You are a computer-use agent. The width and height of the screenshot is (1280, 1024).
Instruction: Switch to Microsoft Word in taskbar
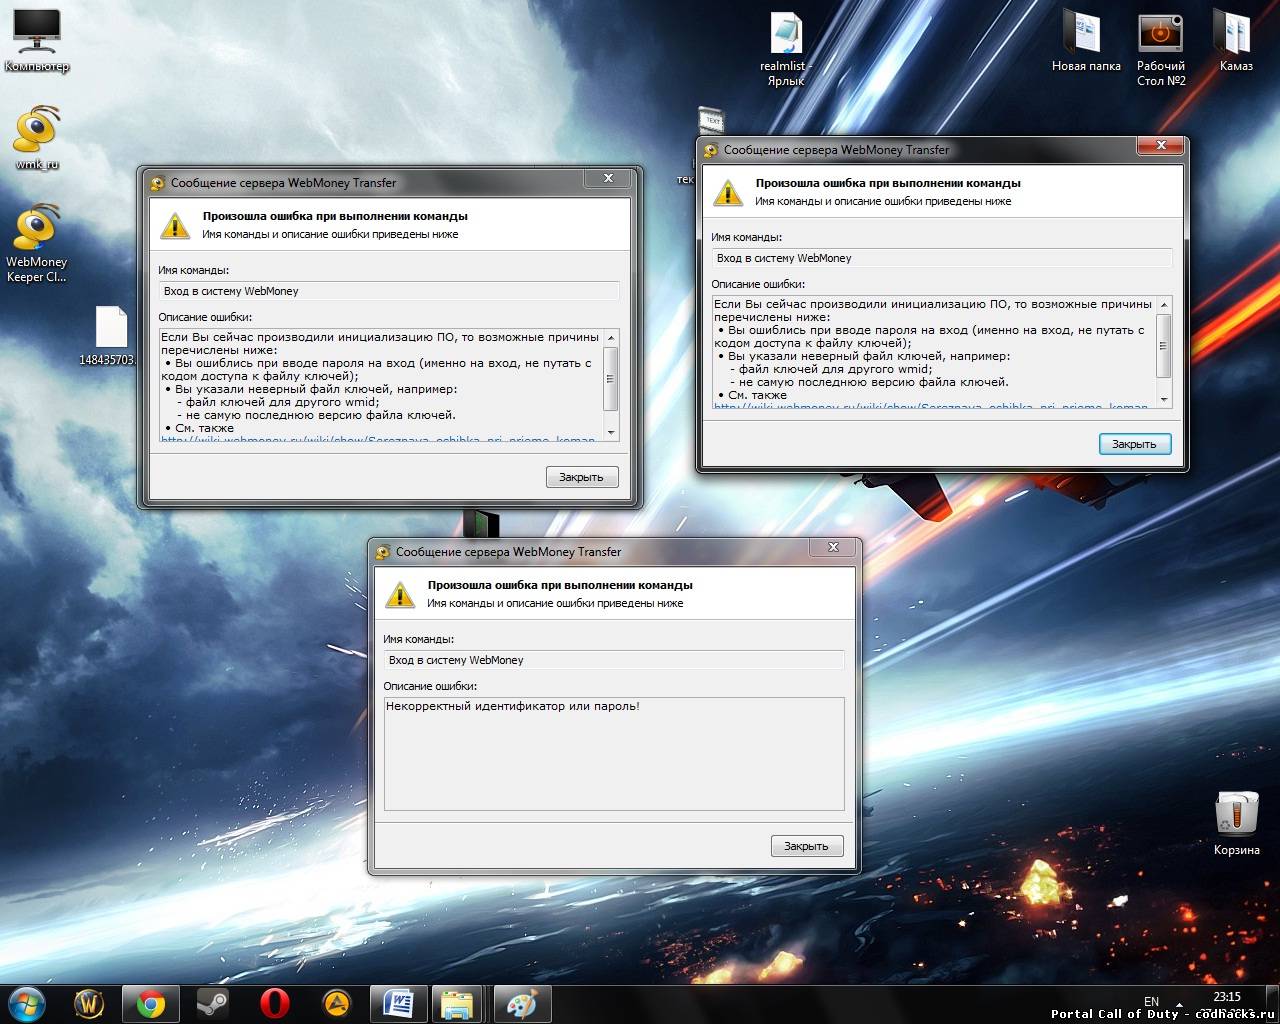click(x=398, y=1003)
